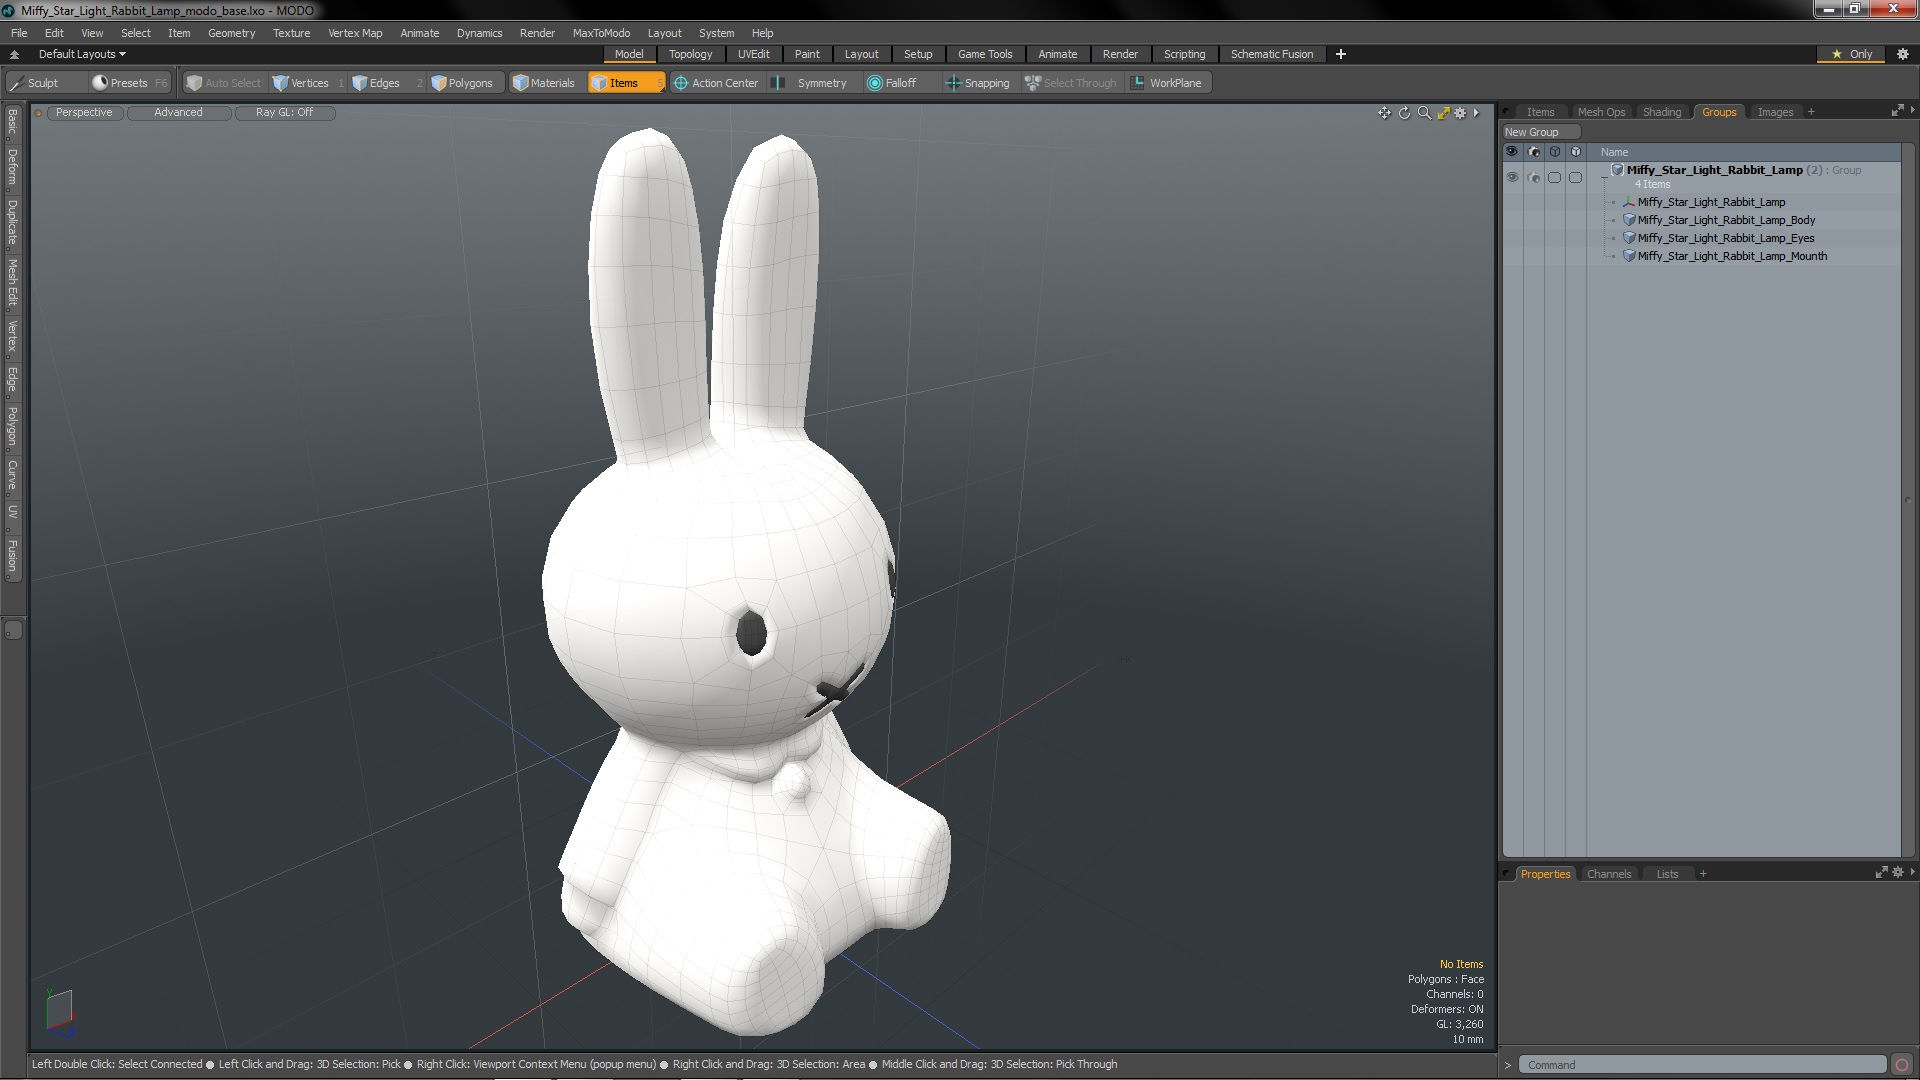
Task: Select the Miffy_Star_Light_Rabbit_Lamp locator item
Action: (x=1711, y=202)
